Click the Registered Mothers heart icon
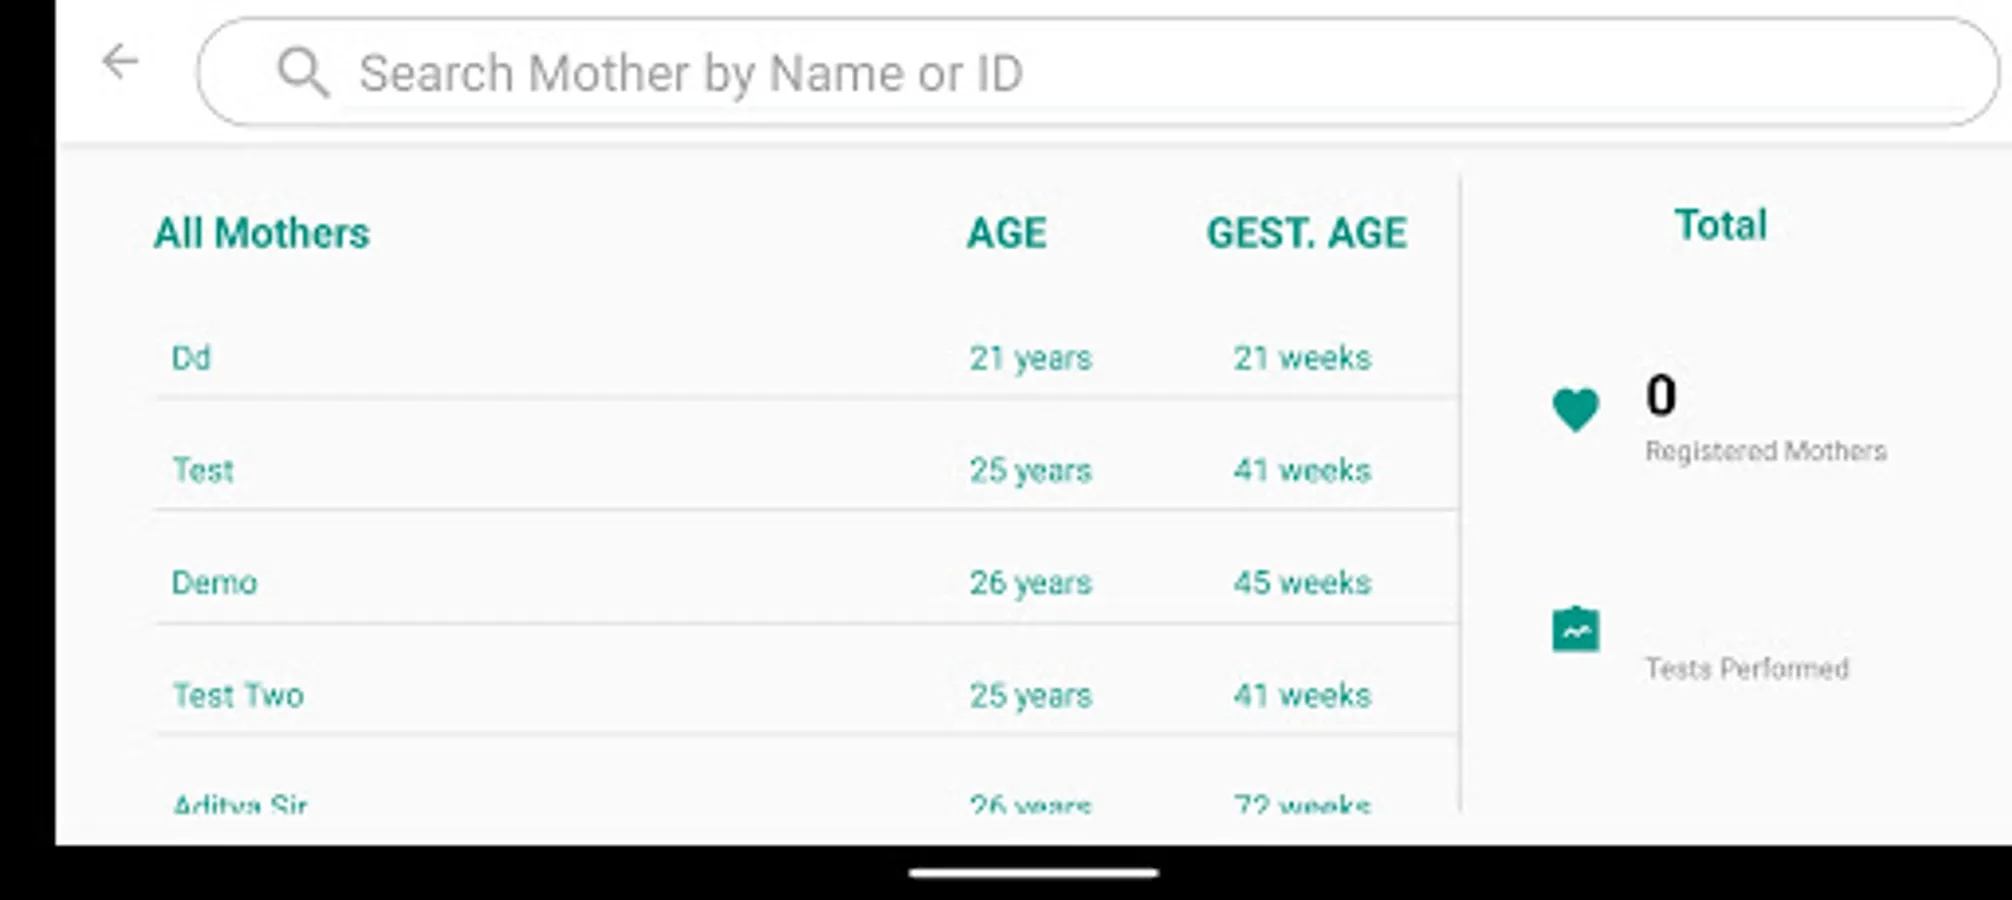2012x900 pixels. [x=1575, y=410]
